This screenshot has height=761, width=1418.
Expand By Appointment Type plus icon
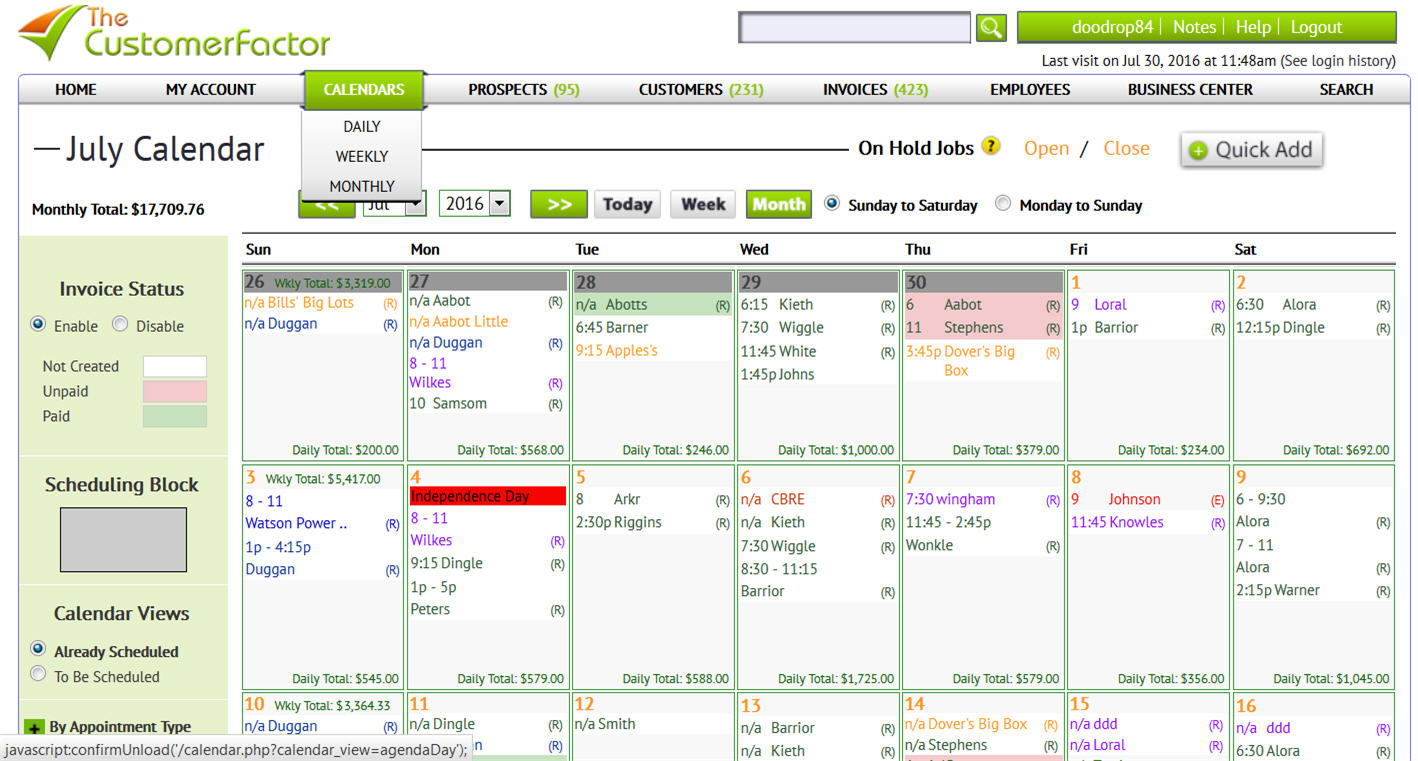[x=34, y=728]
